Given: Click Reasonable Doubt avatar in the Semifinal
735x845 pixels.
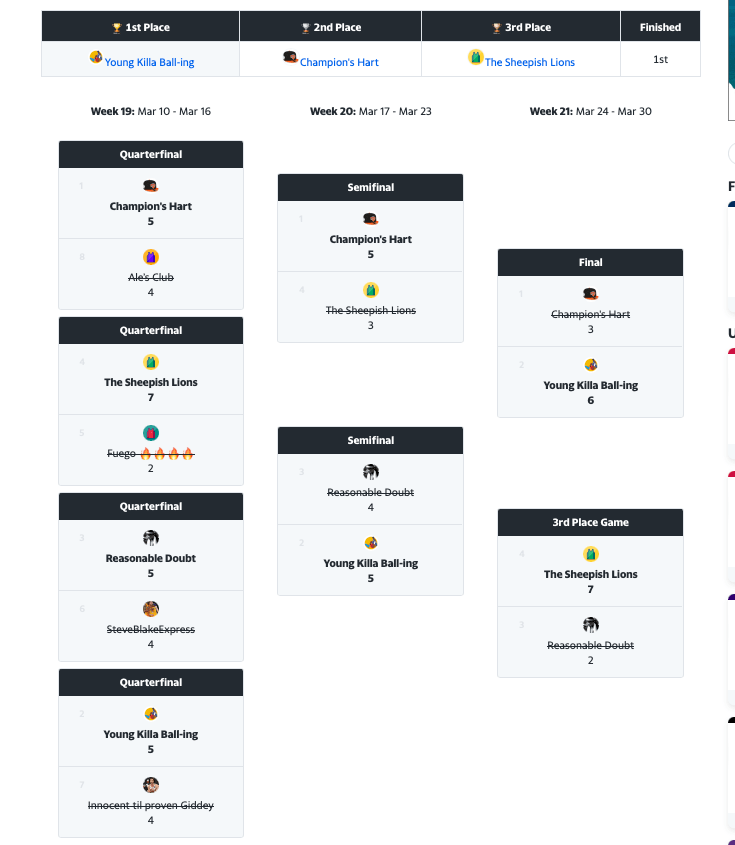Looking at the screenshot, I should pos(370,472).
